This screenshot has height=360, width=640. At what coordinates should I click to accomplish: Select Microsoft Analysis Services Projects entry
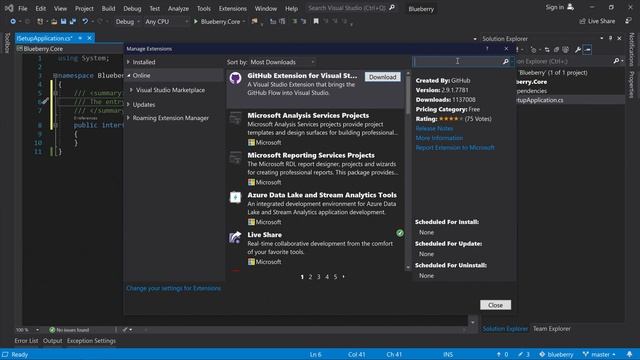tap(316, 129)
